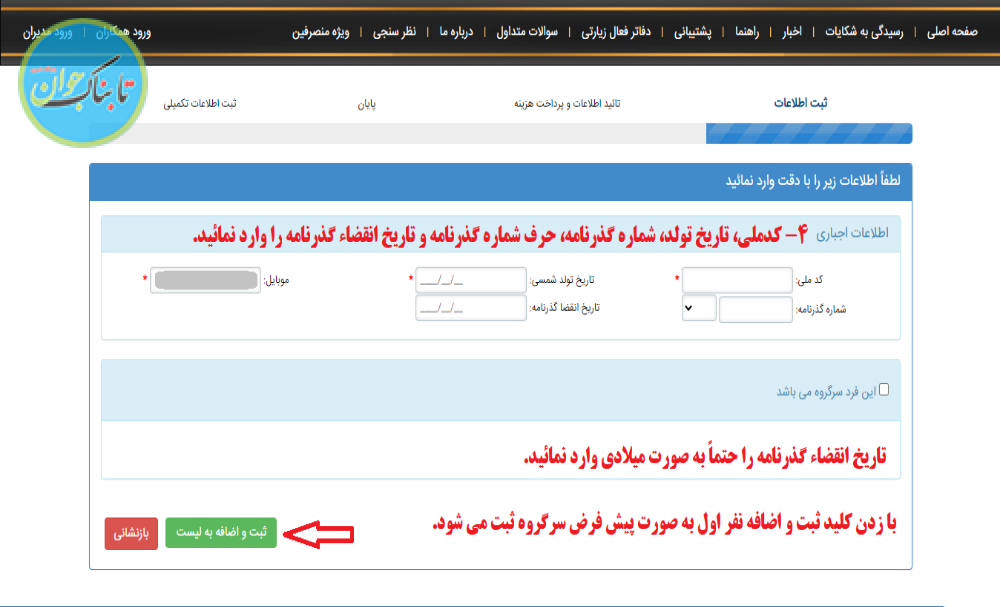Viewport: 1001px width, 607px height.
Task: Click the تاریخ تولد شمسی date field
Action: point(470,280)
